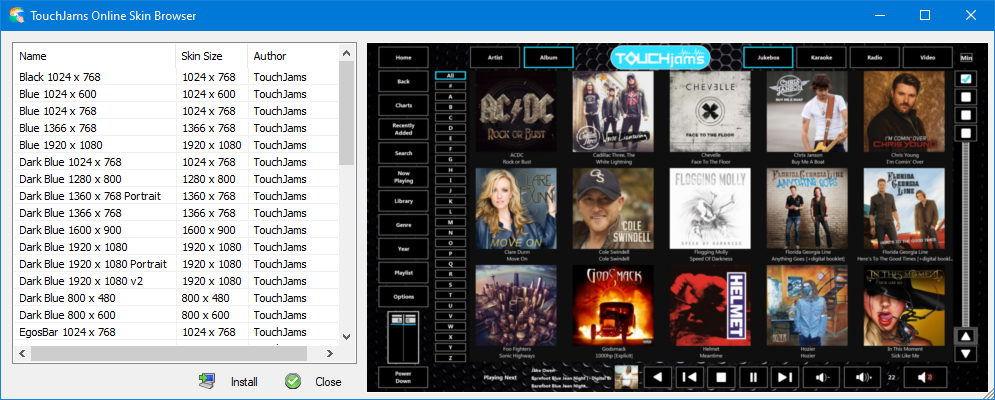The image size is (995, 400).
Task: Click the left-pointing play arrow icon
Action: (x=656, y=377)
